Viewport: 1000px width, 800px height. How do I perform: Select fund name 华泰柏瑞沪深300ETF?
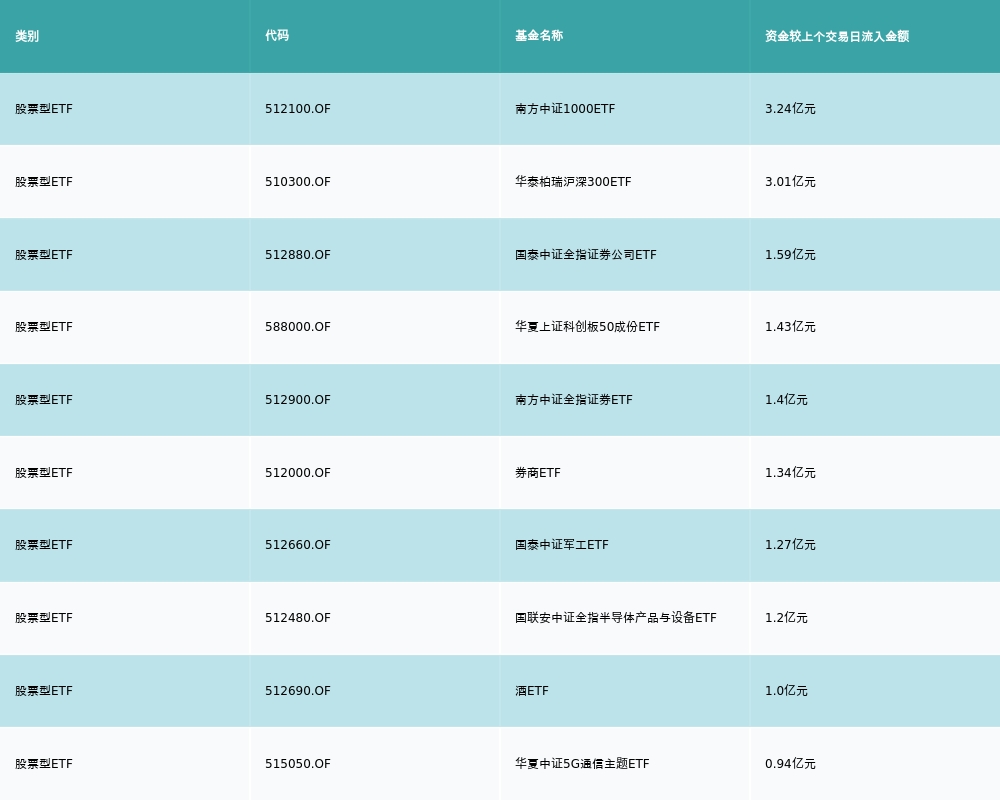[x=573, y=182]
